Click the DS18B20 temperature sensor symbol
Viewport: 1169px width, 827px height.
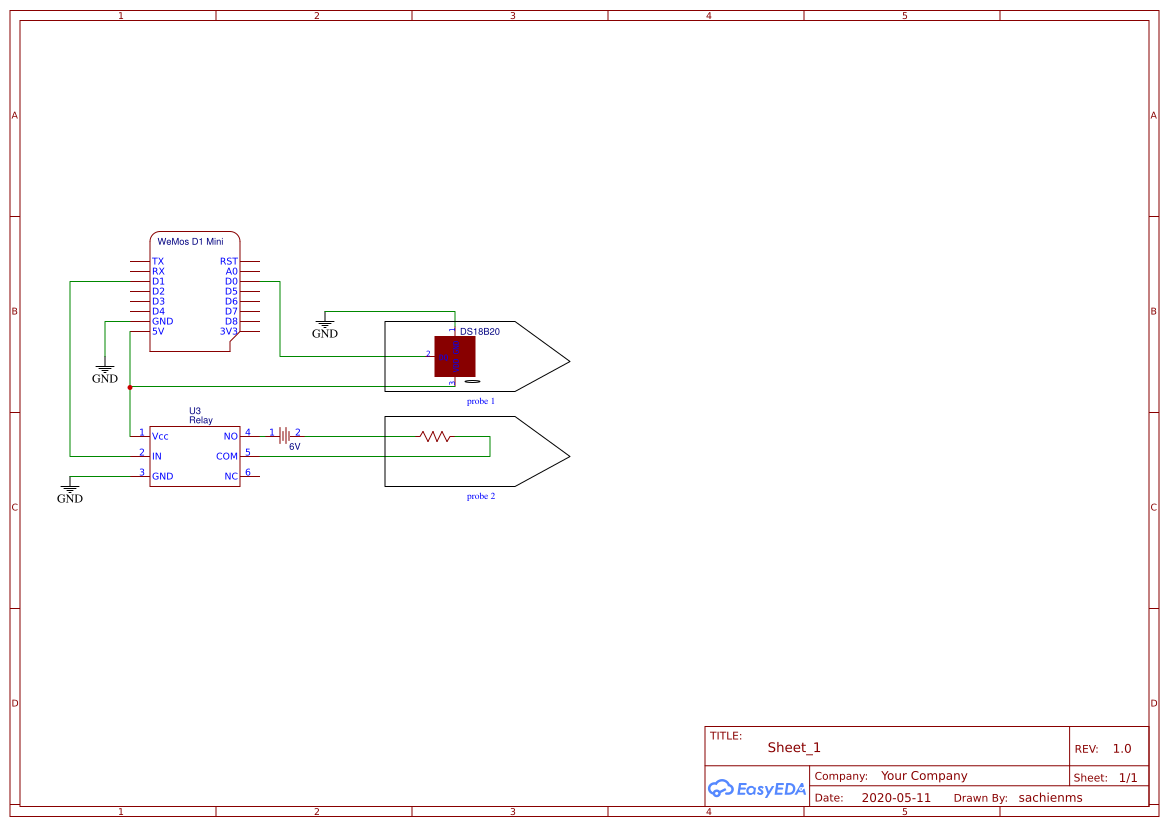pyautogui.click(x=455, y=355)
